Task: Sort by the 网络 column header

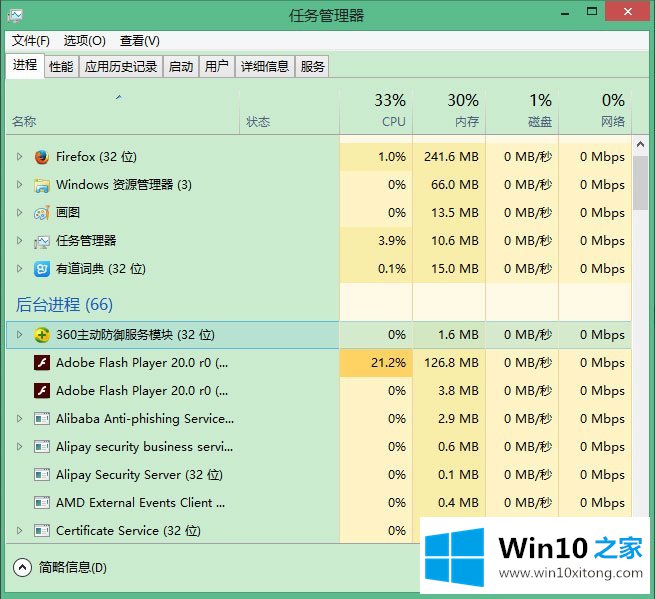Action: (595, 112)
